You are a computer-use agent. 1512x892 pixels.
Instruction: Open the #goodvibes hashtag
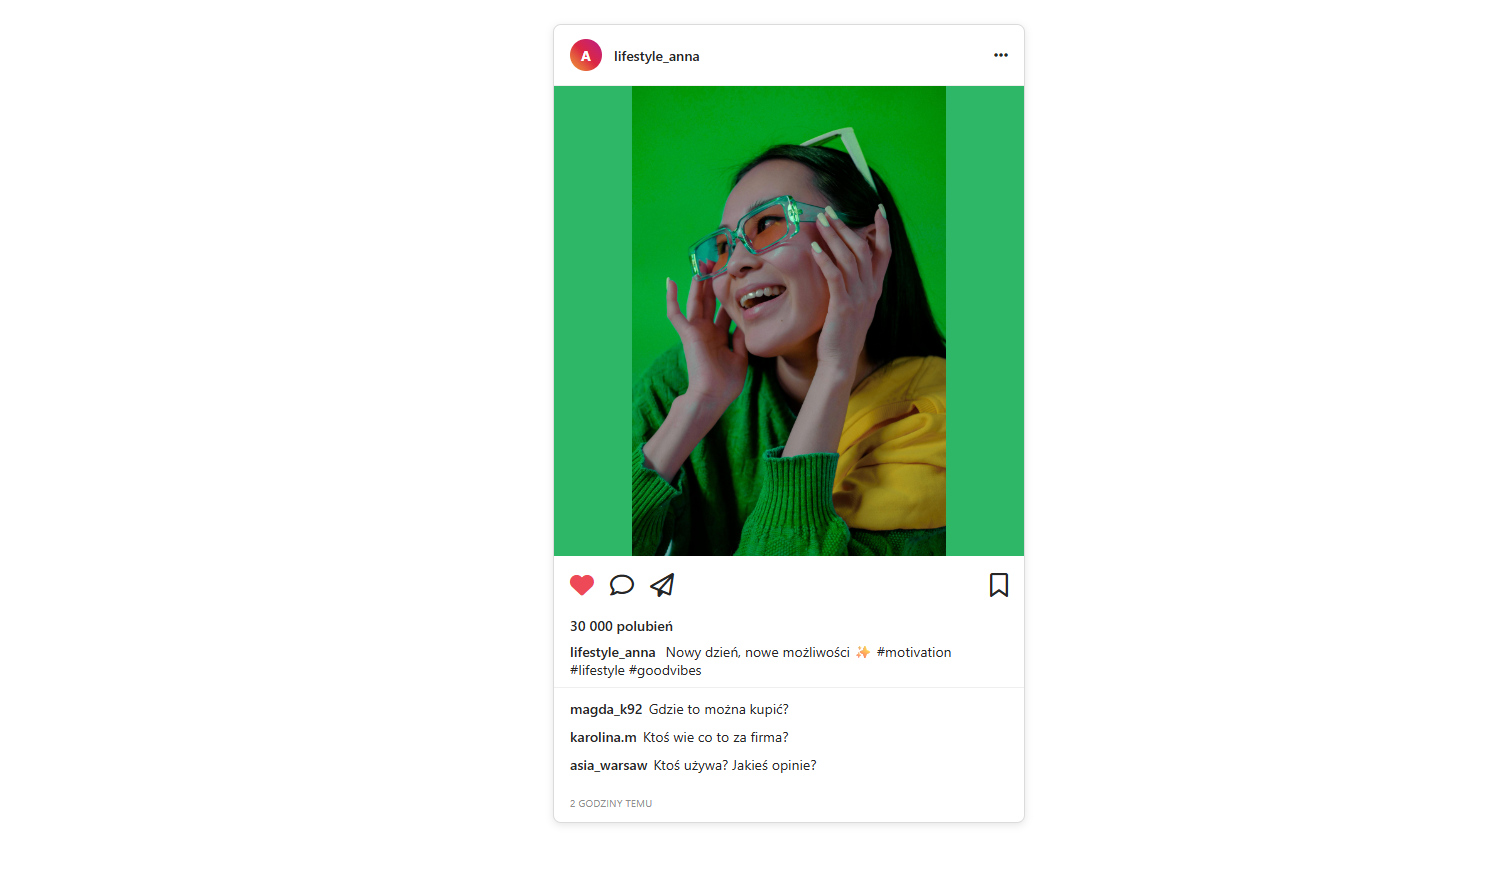(665, 670)
